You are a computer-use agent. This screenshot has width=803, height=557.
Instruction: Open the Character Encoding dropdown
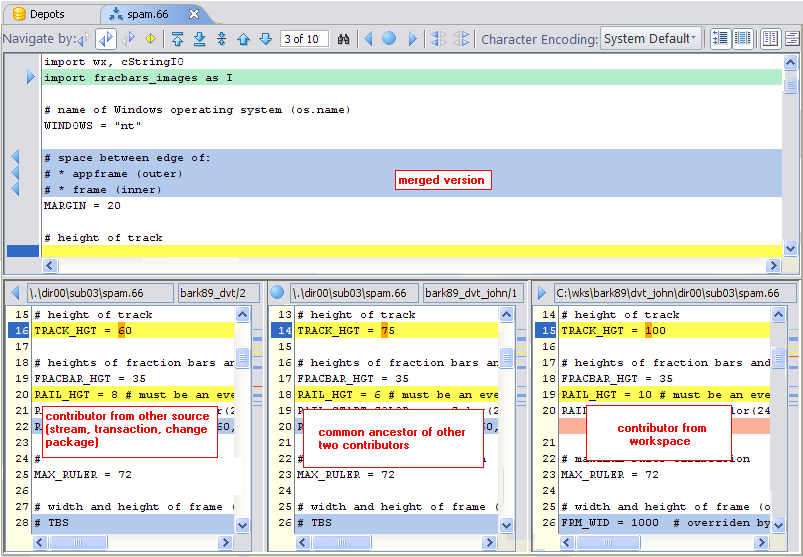pyautogui.click(x=650, y=39)
